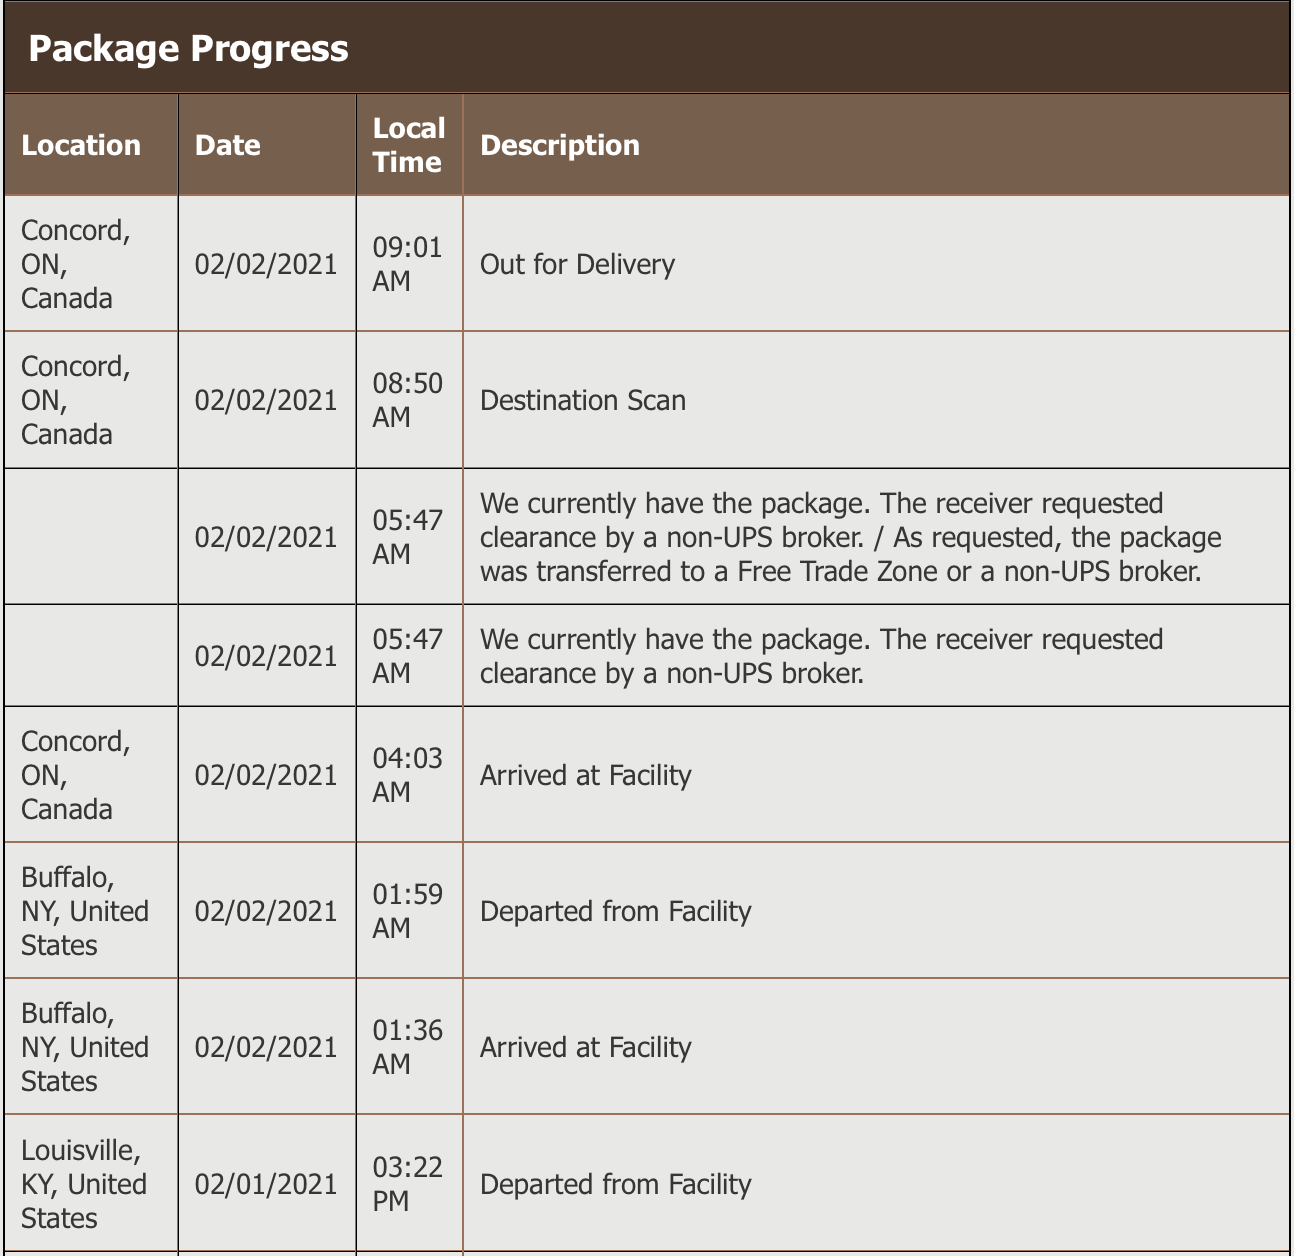The width and height of the screenshot is (1294, 1256).
Task: Click the Location column header
Action: 81,145
